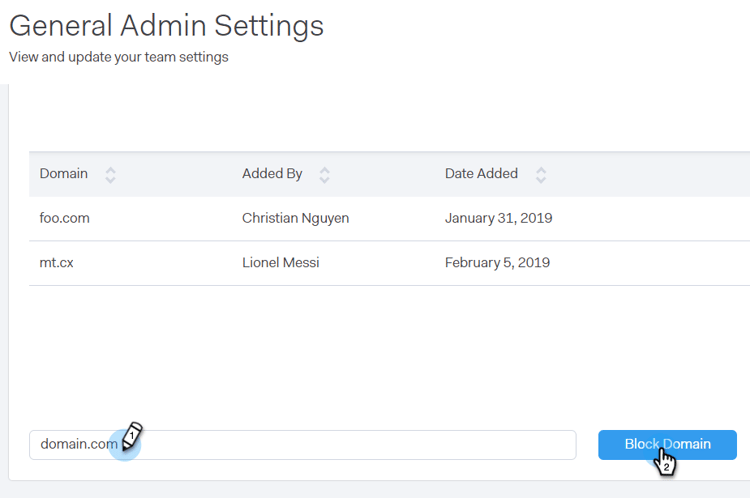Sort the table by Domain column arrows

(x=110, y=174)
